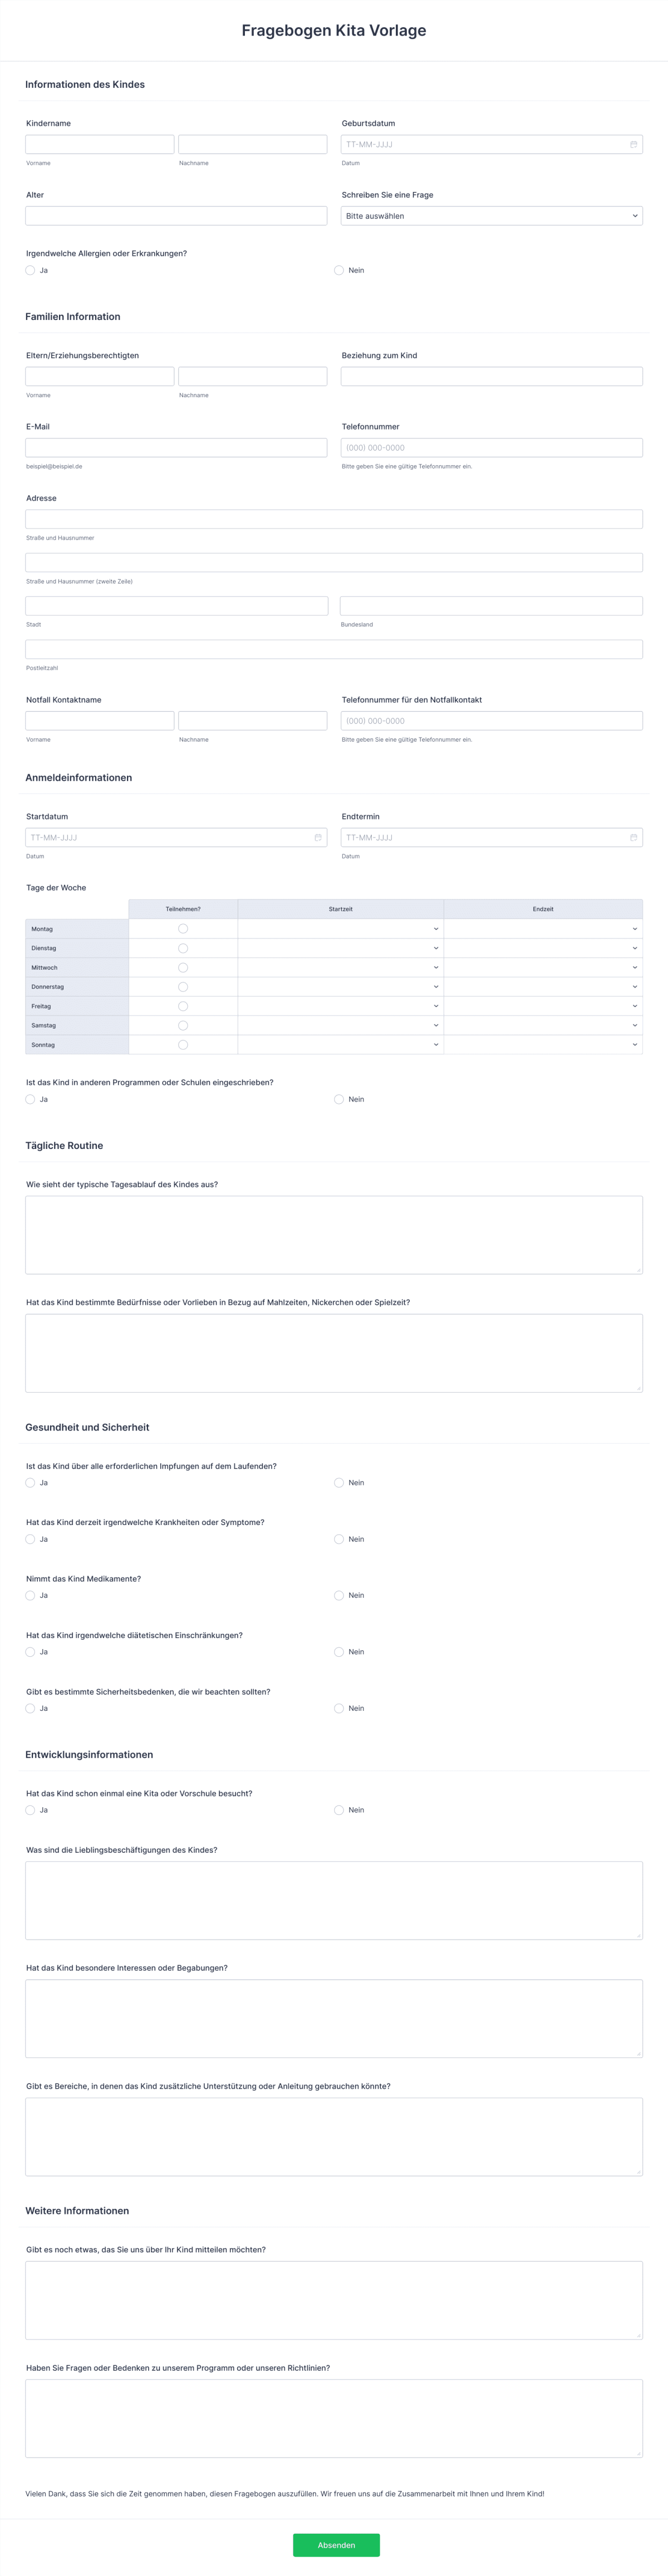Click the E-Mail input field
This screenshot has height=2576, width=668.
[x=176, y=447]
